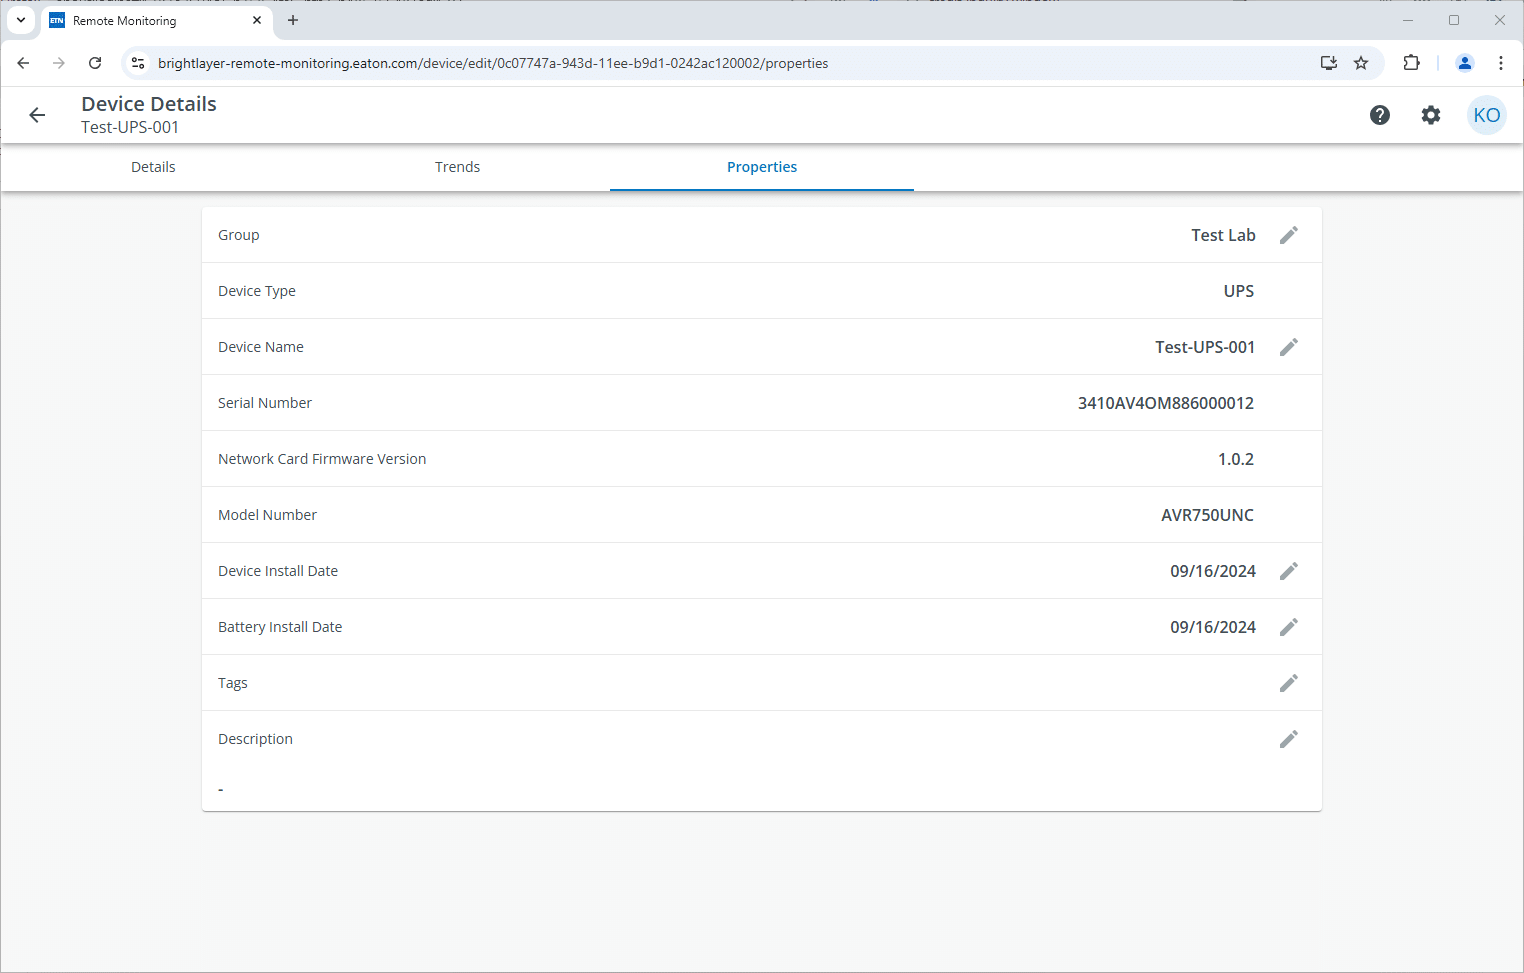
Task: Reload the page in browser
Action: [x=95, y=63]
